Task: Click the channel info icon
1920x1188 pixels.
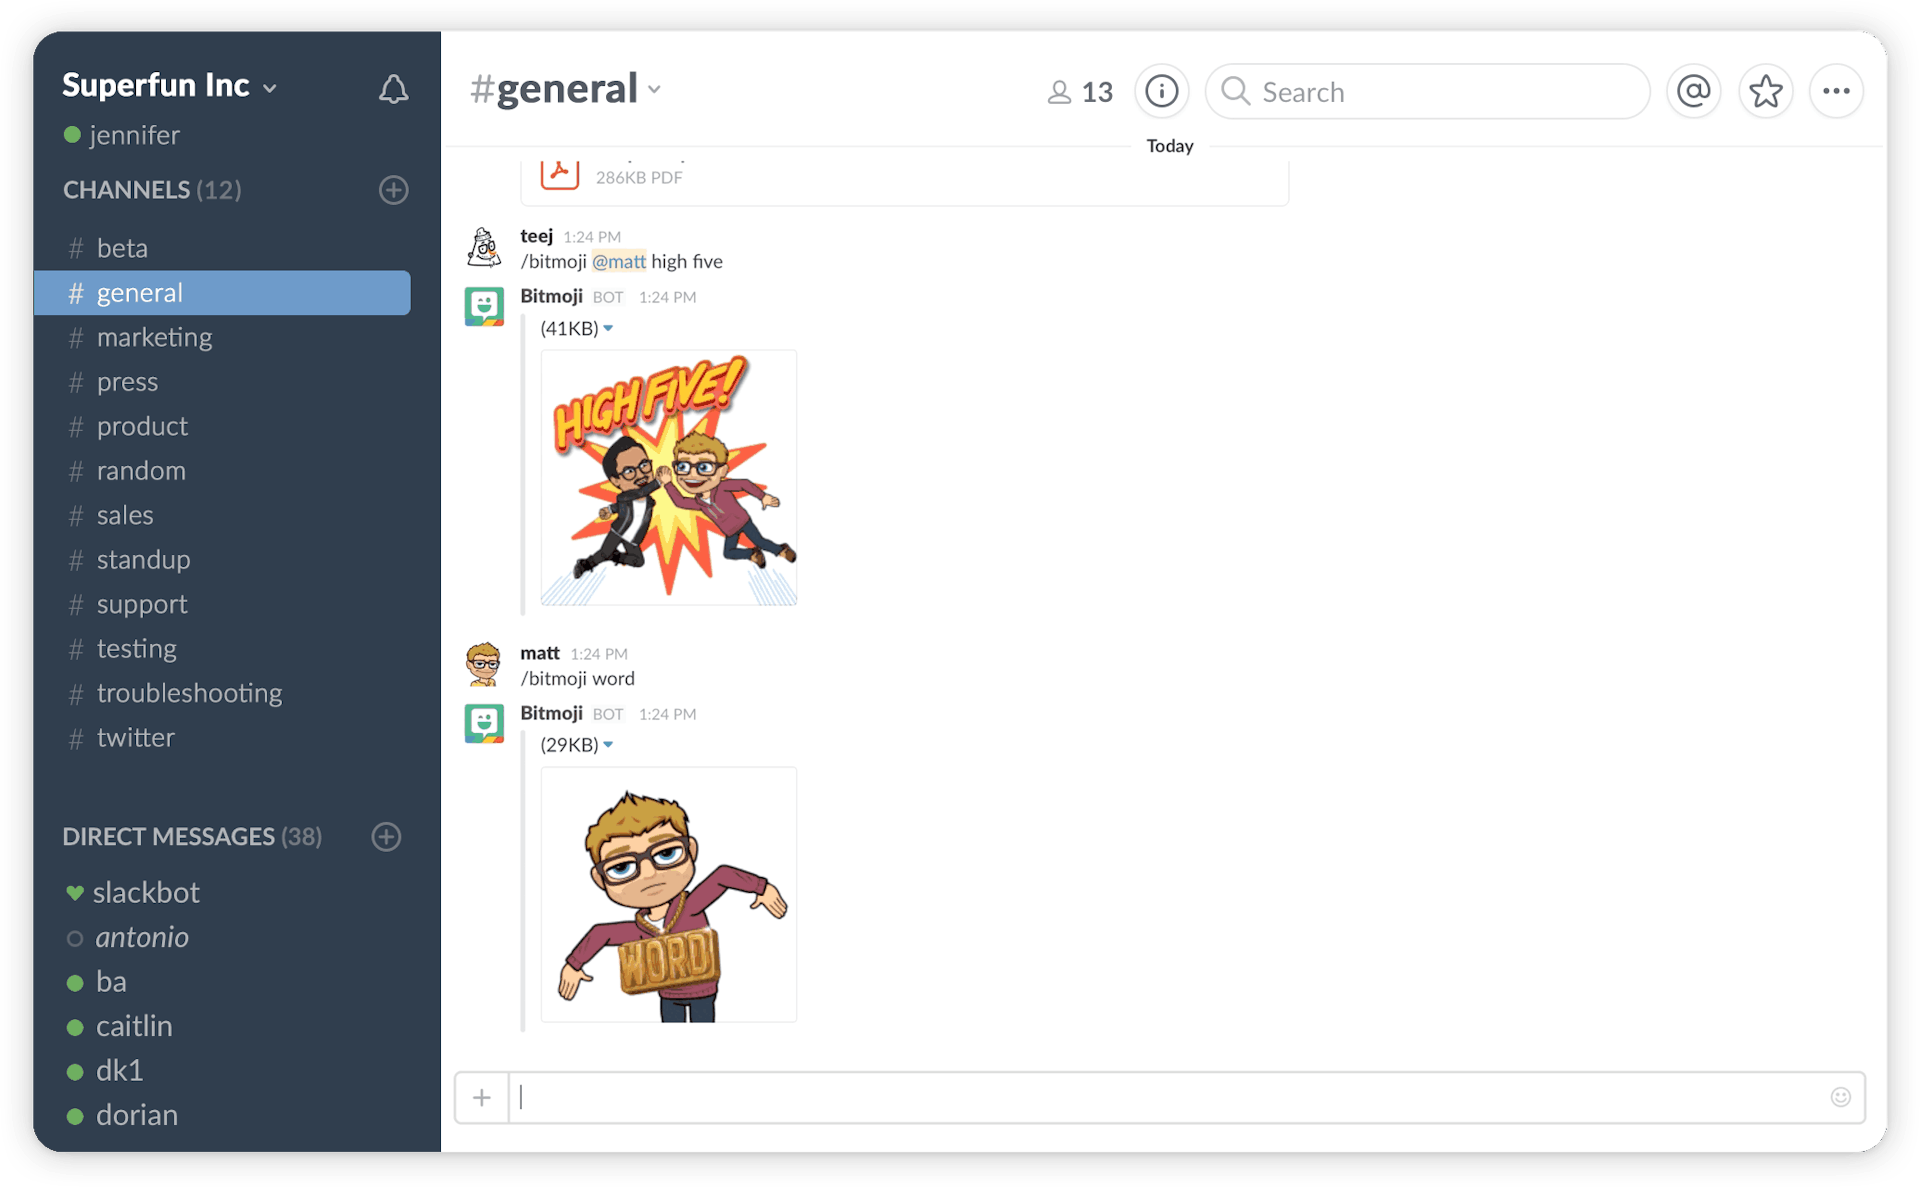Action: tap(1163, 89)
